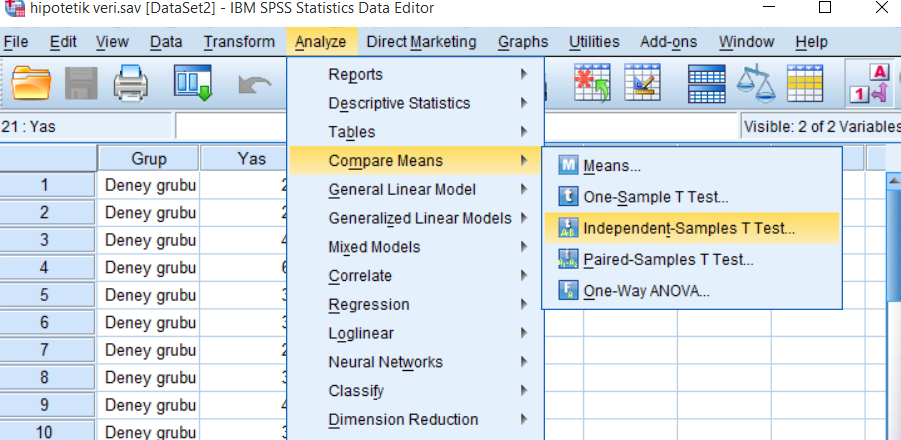Select row header number 1
The width and height of the screenshot is (901, 440).
pos(48,185)
